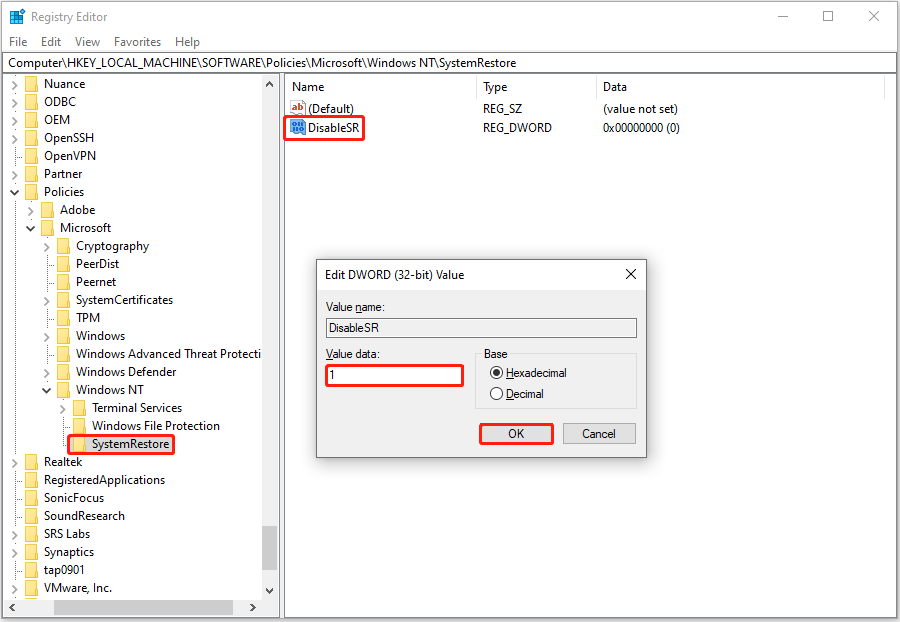Click the Terminal Services folder icon
The height and width of the screenshot is (622, 900).
(x=80, y=408)
